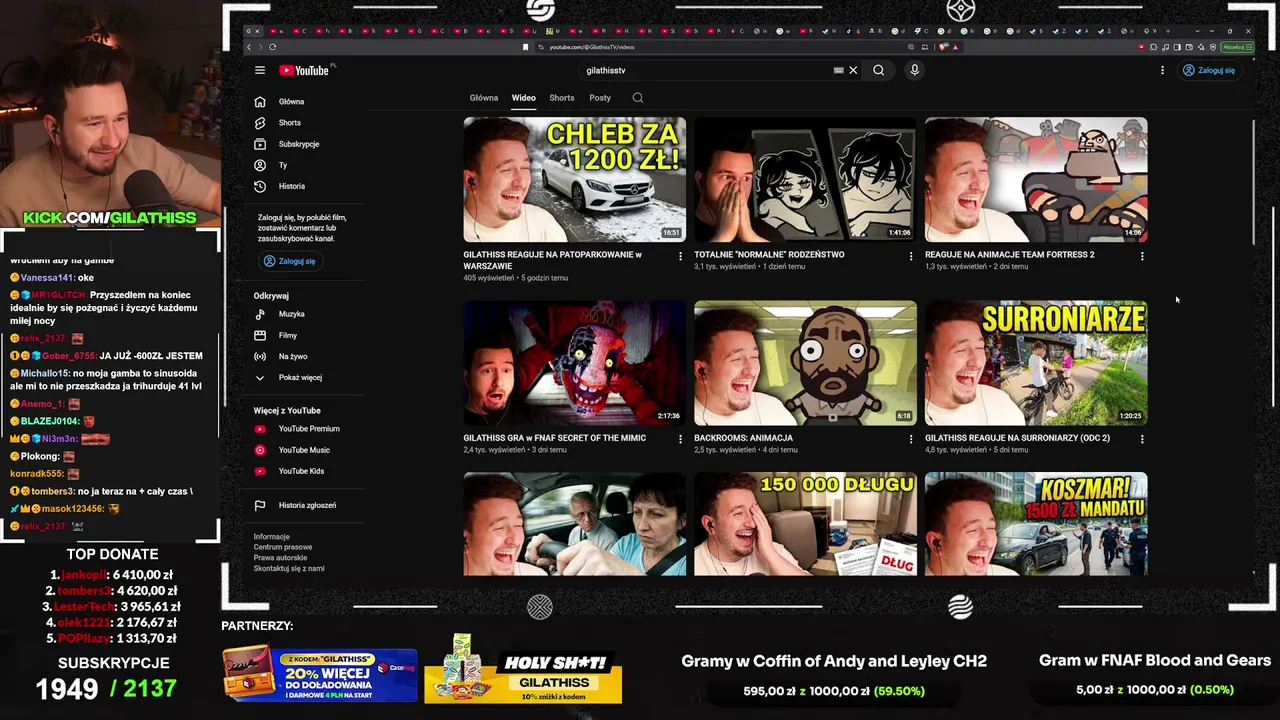Open more options for Totalnie Normalne Rodzeństwo
Image resolution: width=1280 pixels, height=720 pixels.
(910, 256)
